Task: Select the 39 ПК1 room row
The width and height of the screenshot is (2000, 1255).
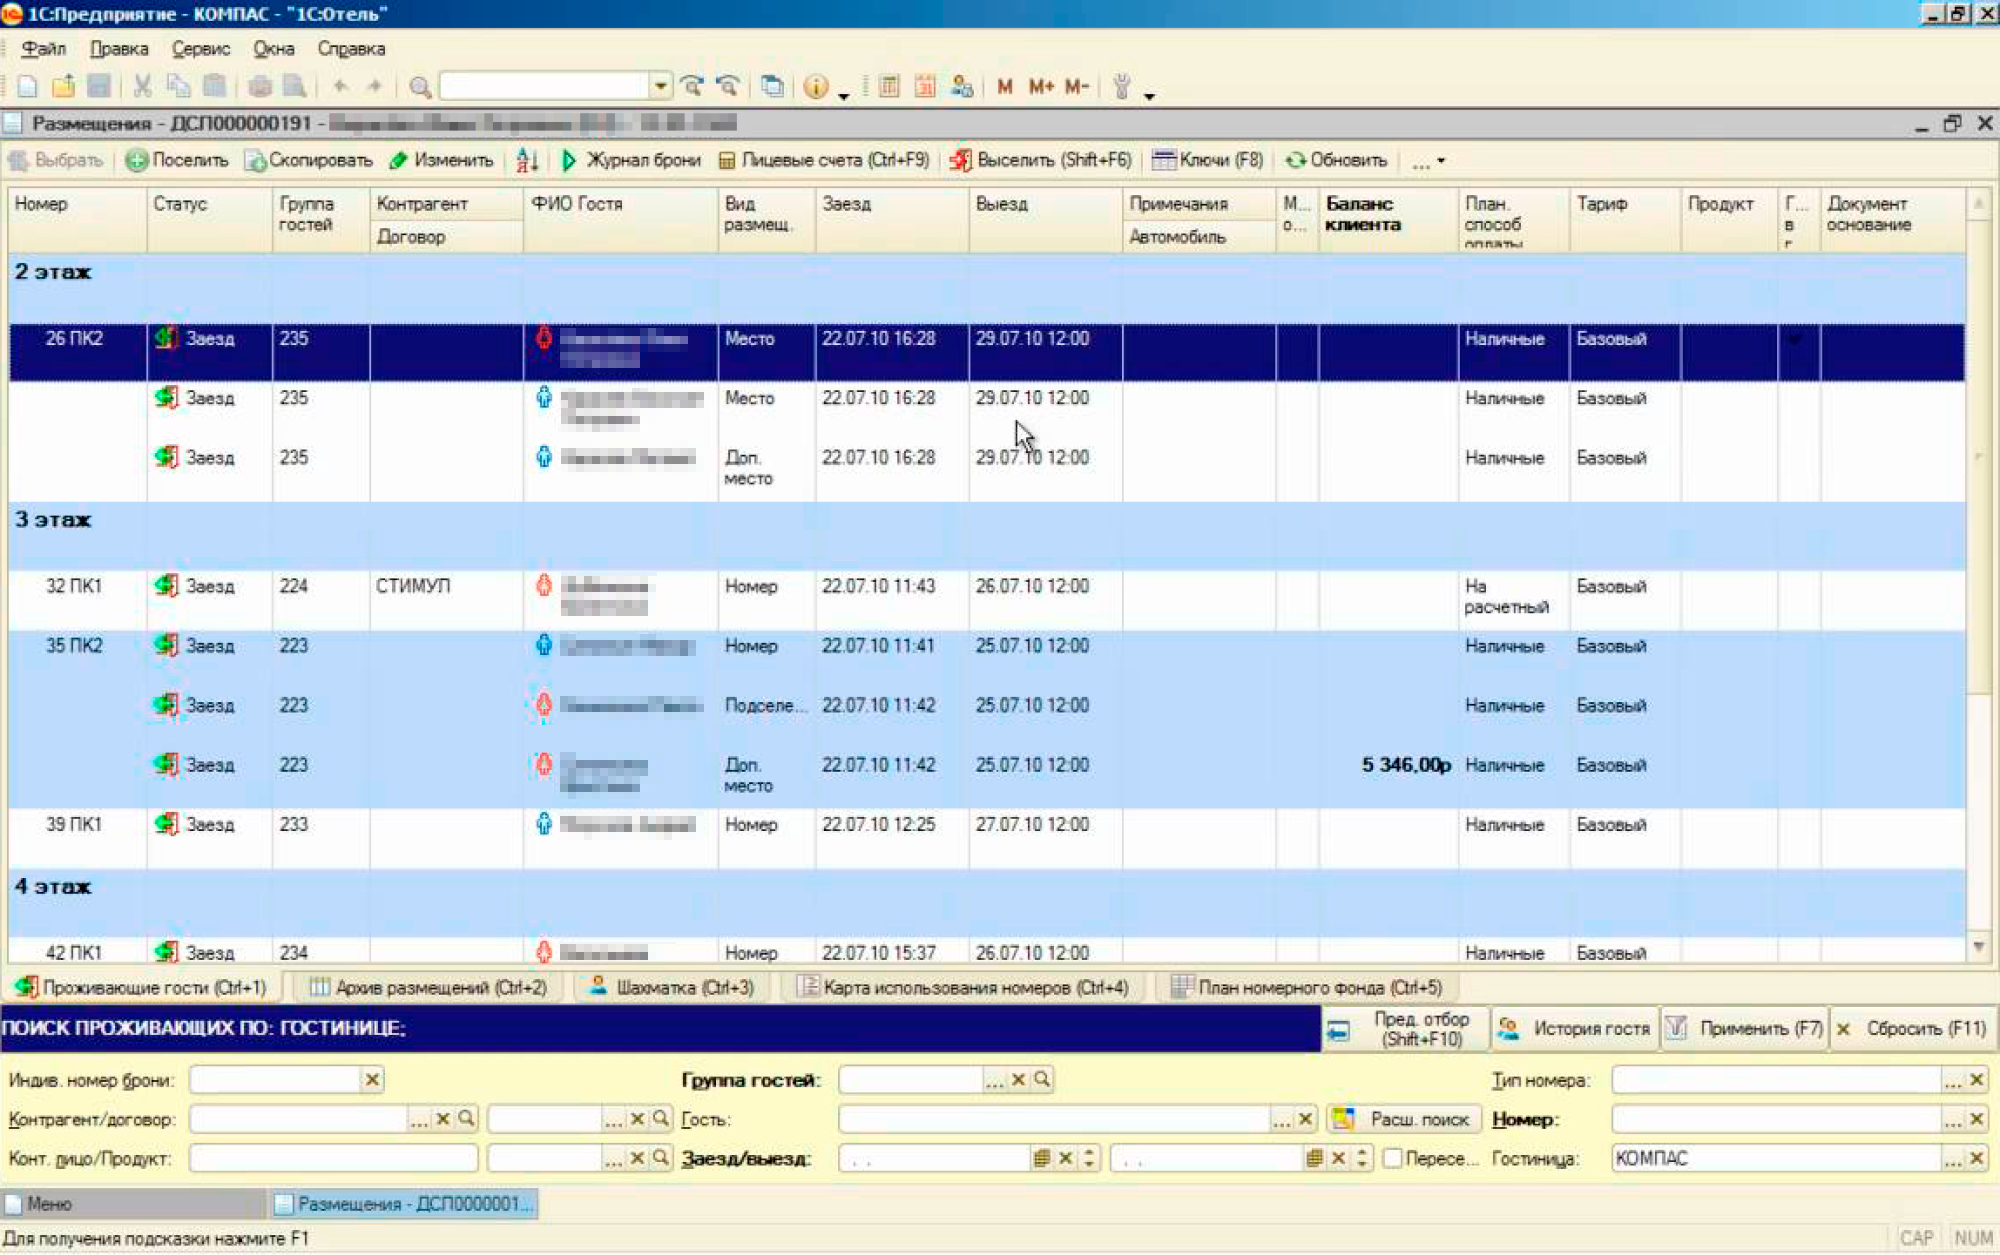Action: [986, 838]
